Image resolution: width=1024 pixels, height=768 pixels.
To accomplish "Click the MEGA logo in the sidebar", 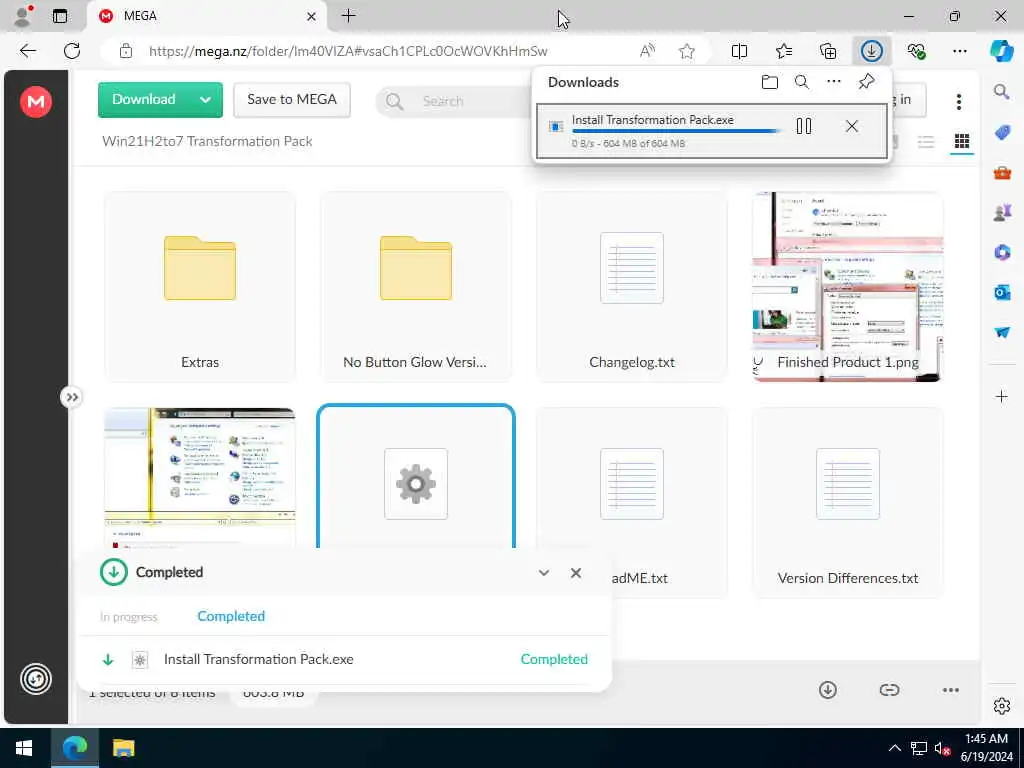I will (36, 102).
